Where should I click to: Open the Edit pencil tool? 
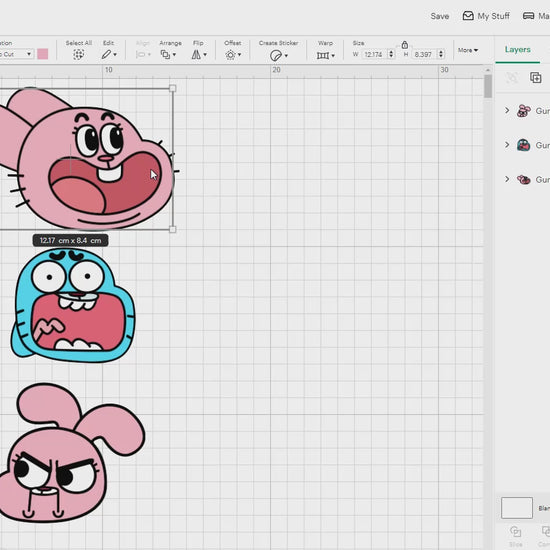[106, 54]
